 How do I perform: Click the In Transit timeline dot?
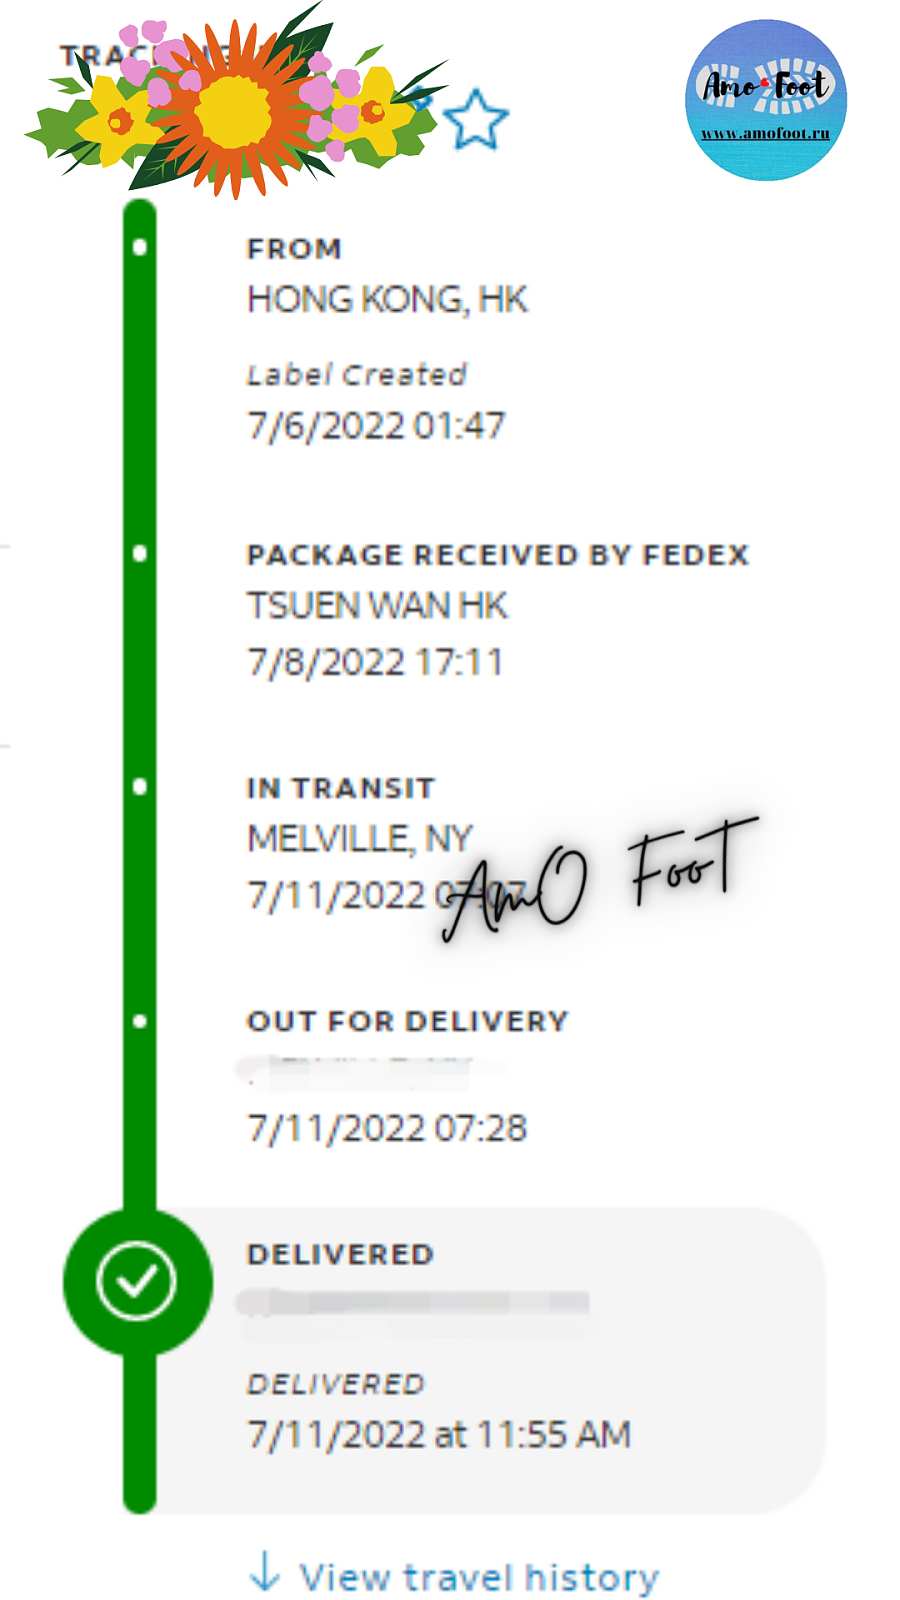[140, 787]
